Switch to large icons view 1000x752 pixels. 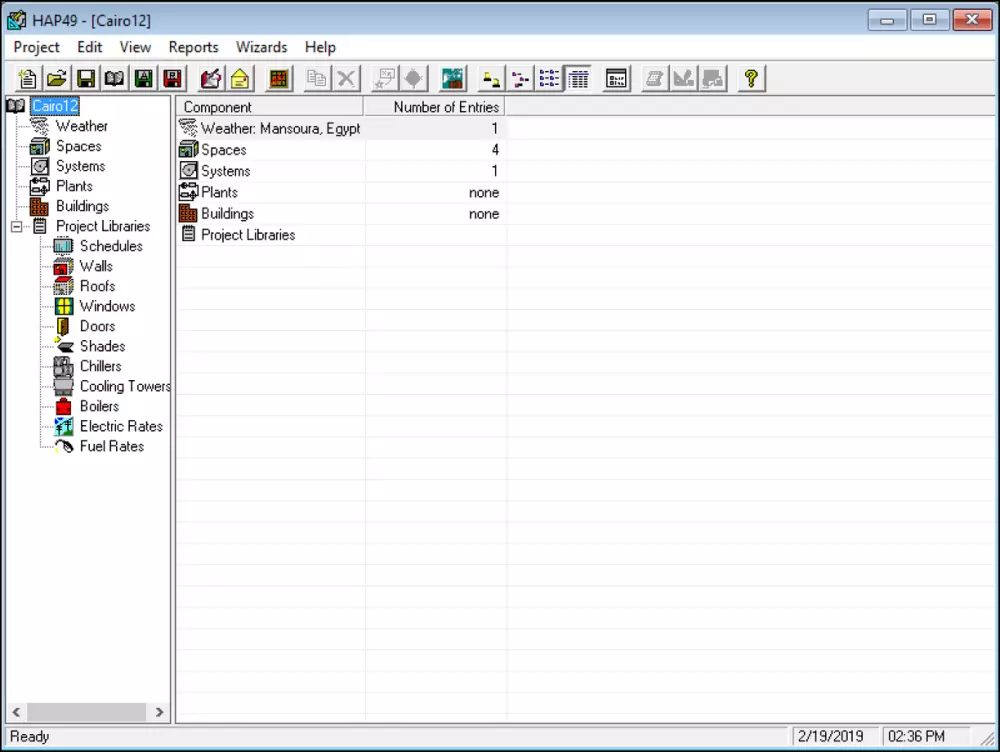tap(491, 78)
